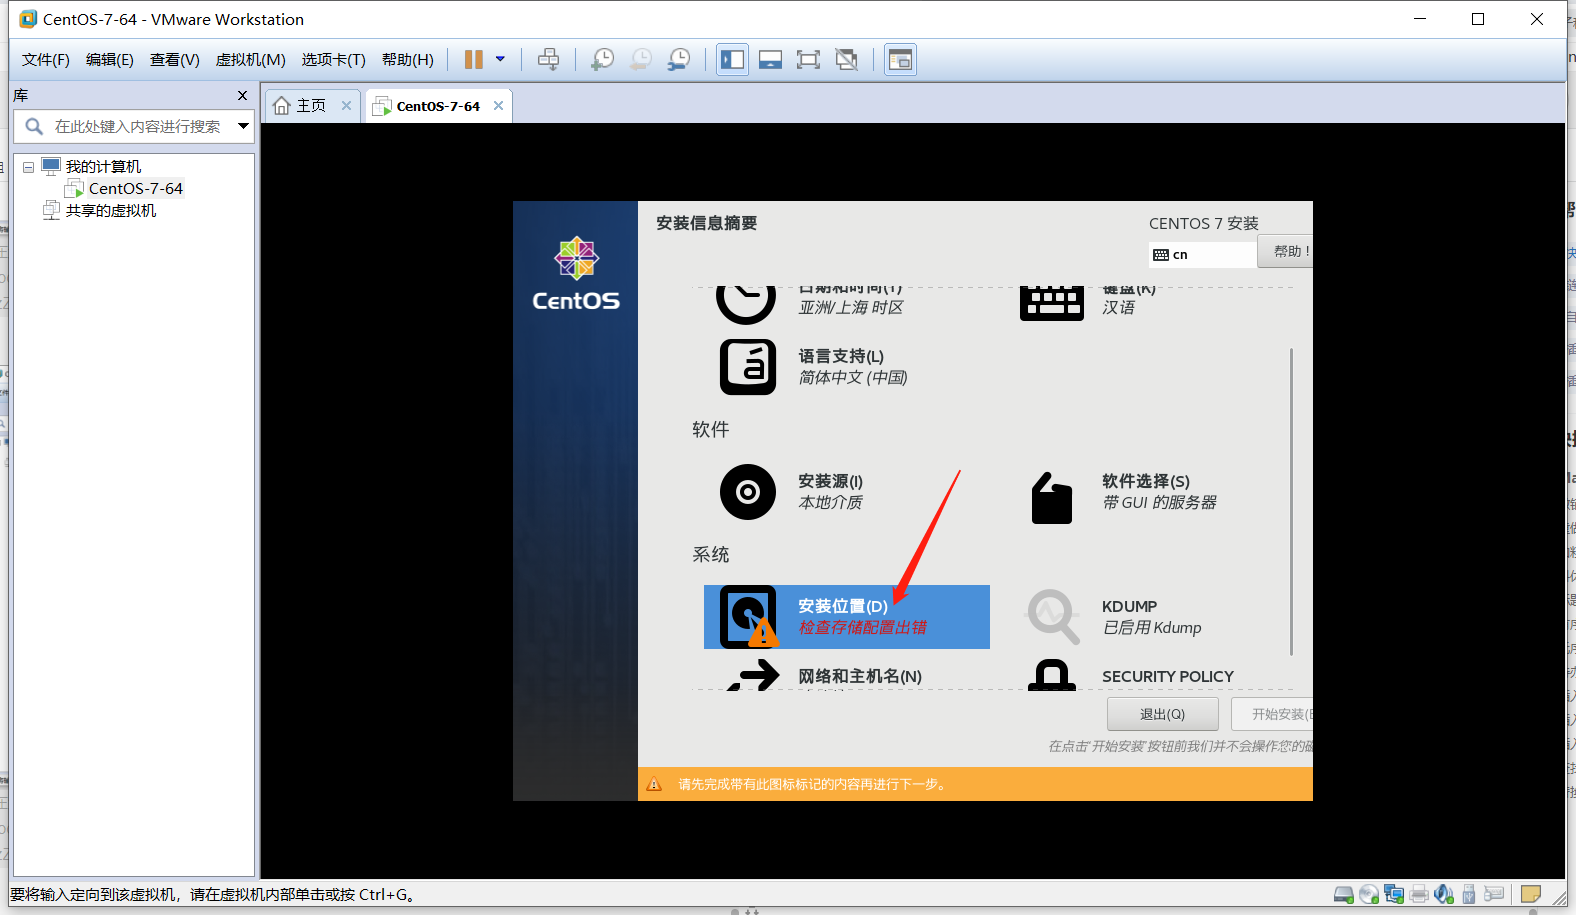The height and width of the screenshot is (915, 1576).
Task: Open the 文件(F) menu
Action: point(46,60)
